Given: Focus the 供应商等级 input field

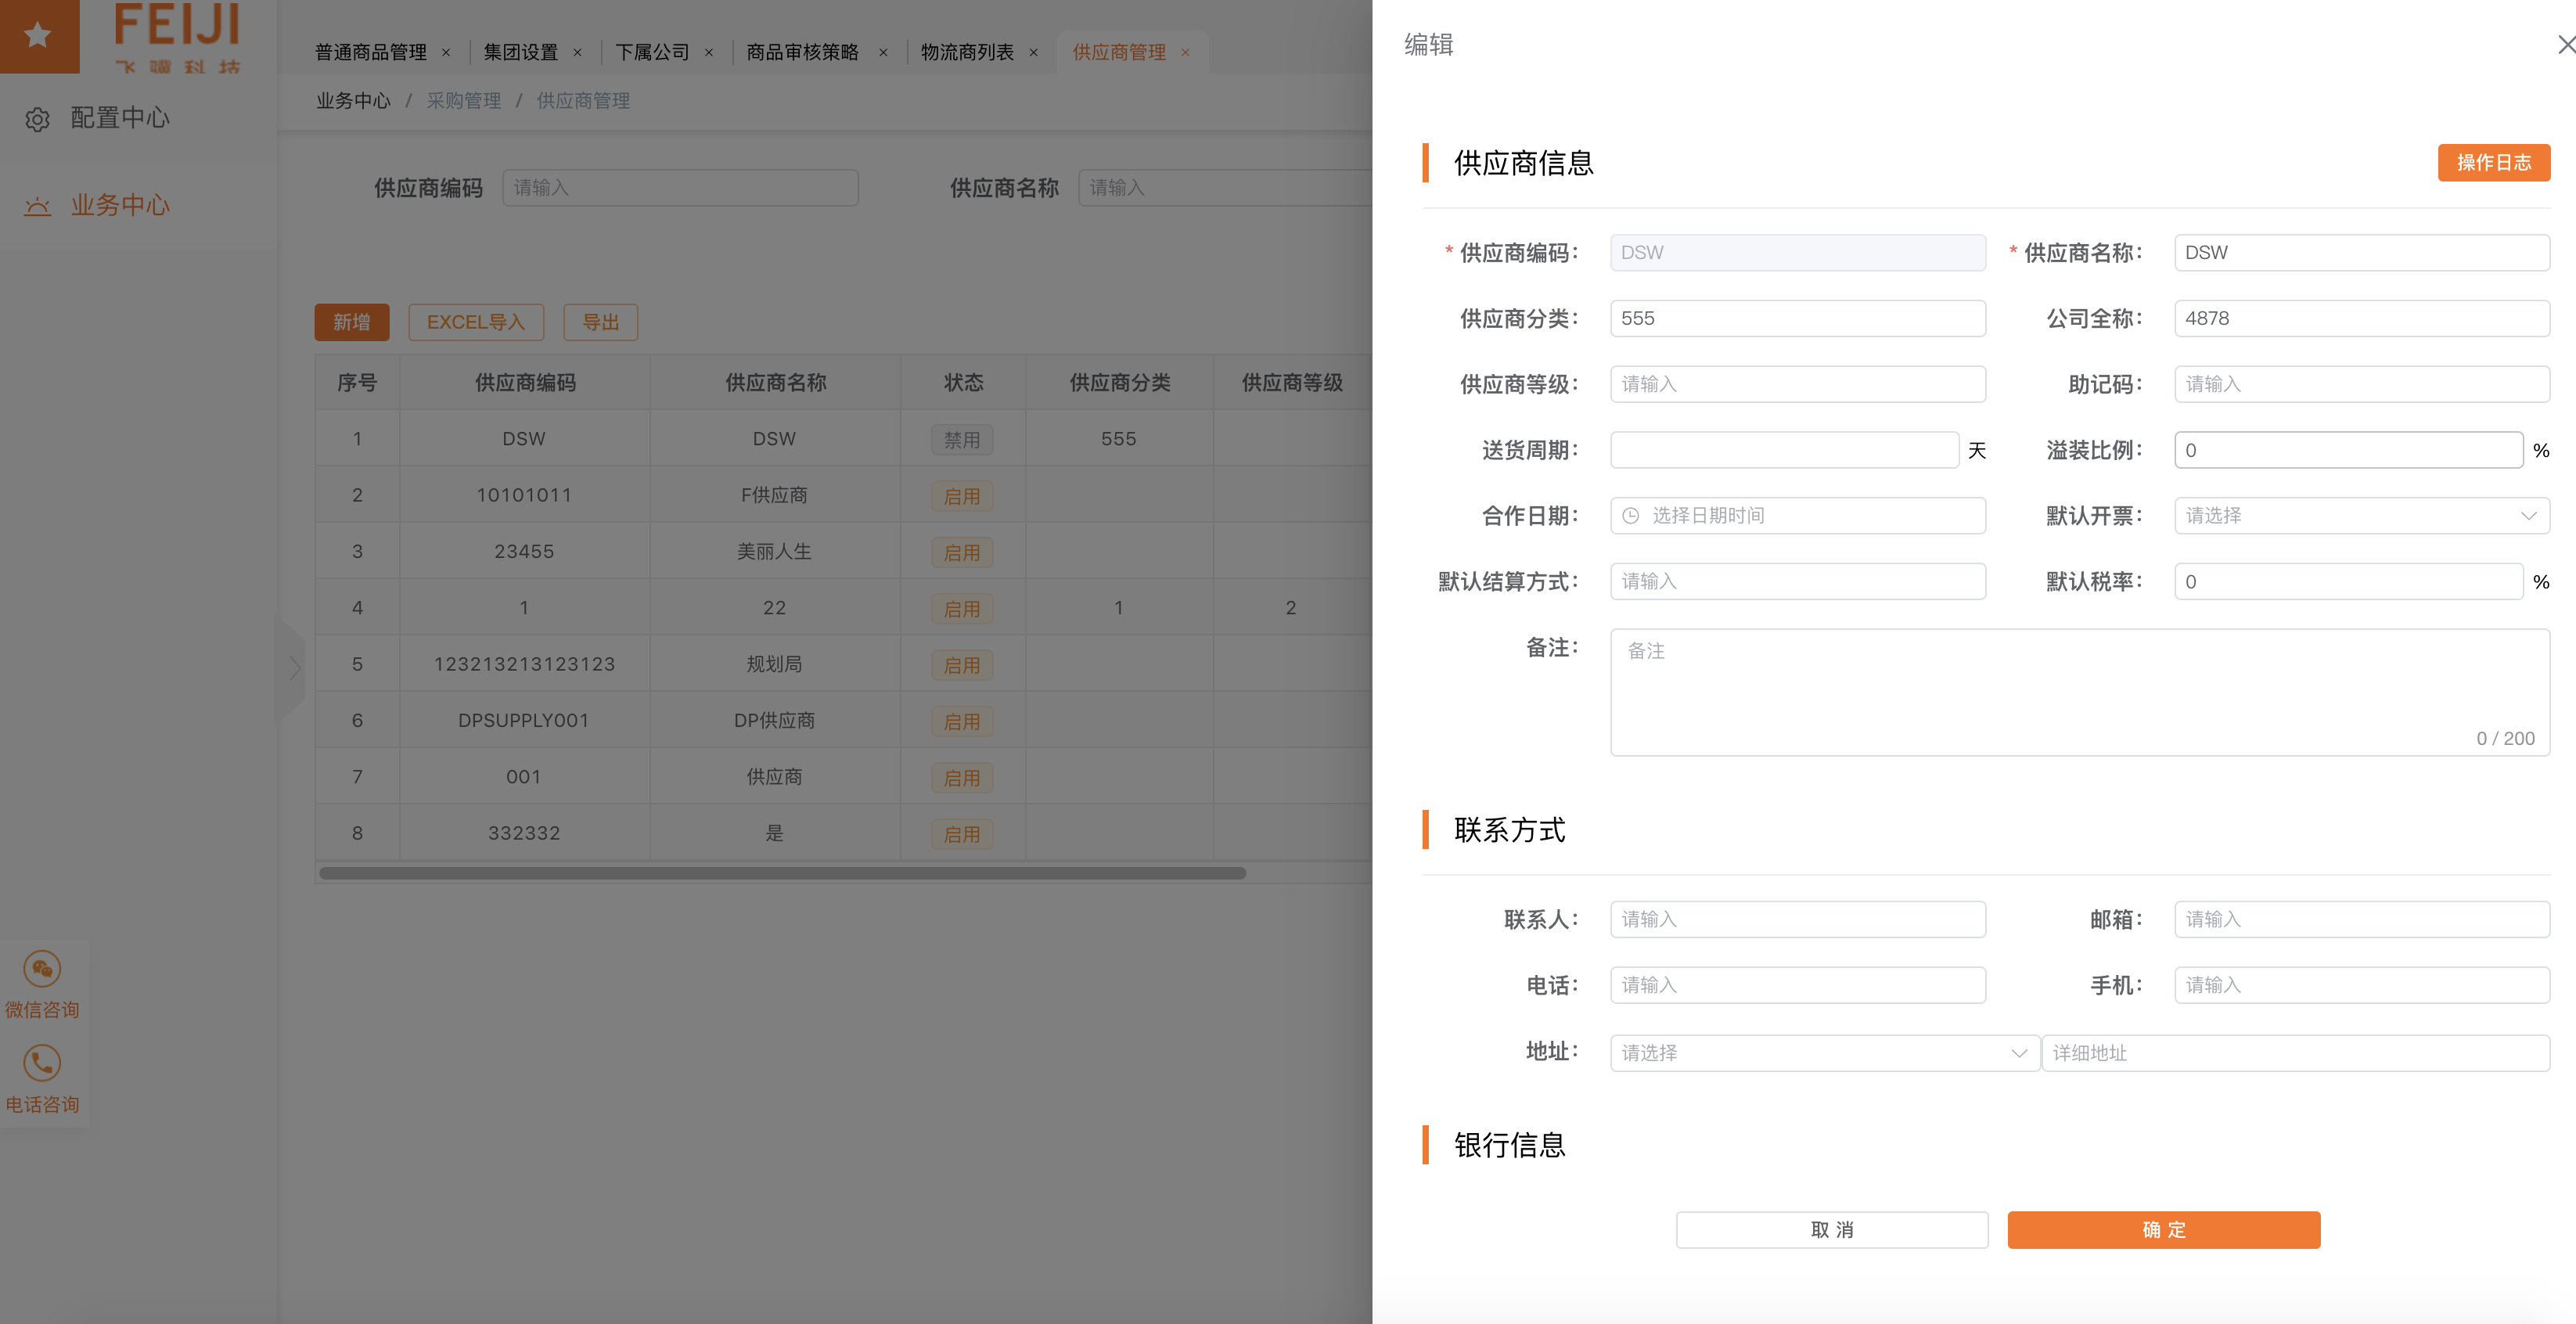Looking at the screenshot, I should coord(1798,384).
